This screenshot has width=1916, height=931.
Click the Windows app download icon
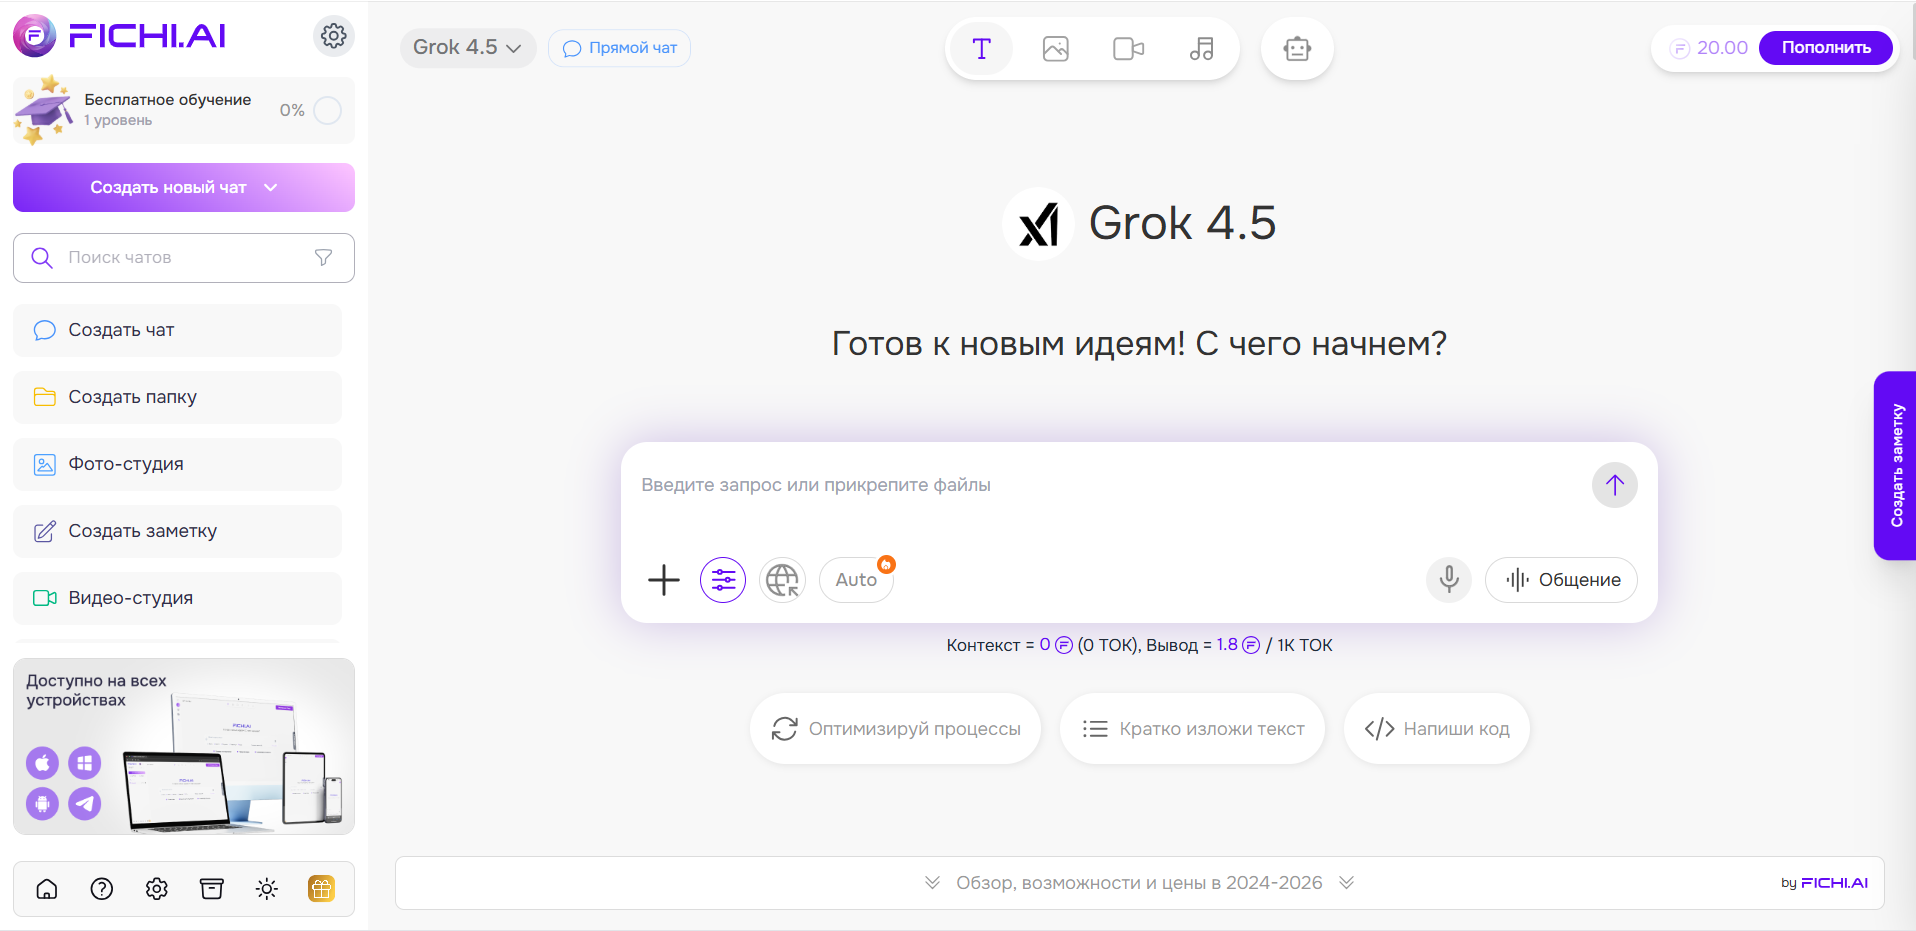pos(85,764)
